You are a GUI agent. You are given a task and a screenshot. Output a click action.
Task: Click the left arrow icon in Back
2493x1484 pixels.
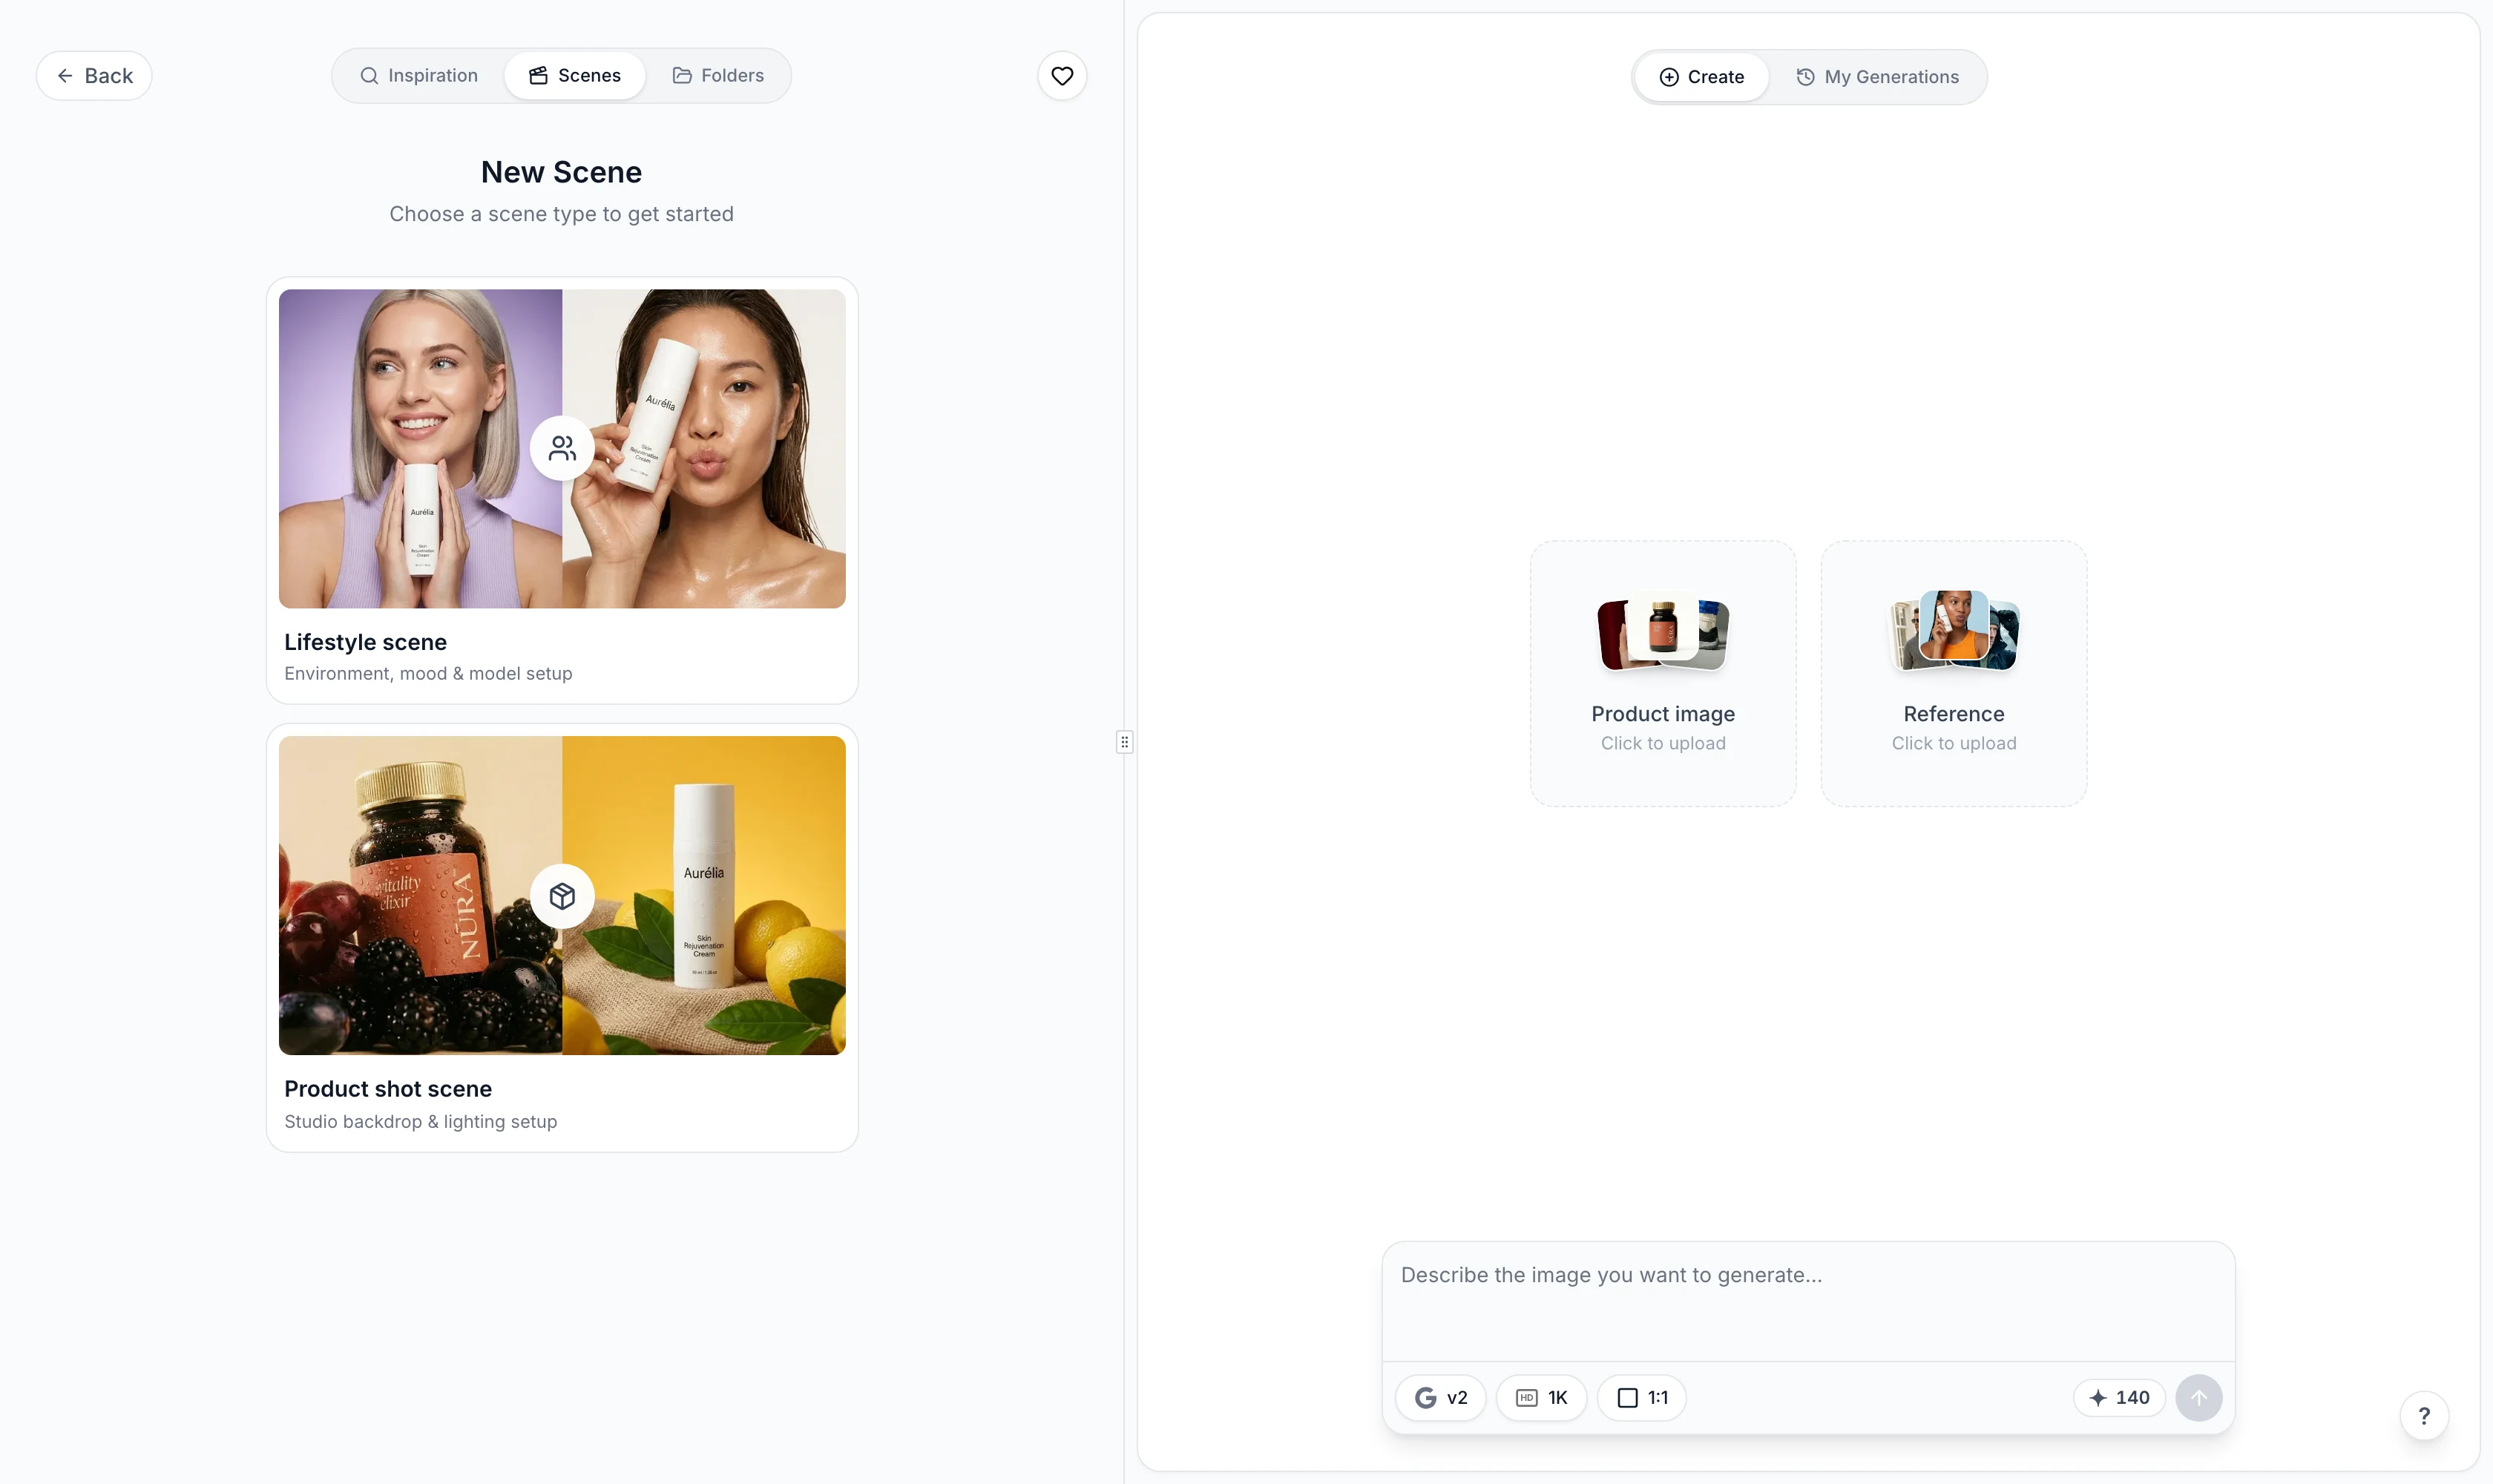65,76
